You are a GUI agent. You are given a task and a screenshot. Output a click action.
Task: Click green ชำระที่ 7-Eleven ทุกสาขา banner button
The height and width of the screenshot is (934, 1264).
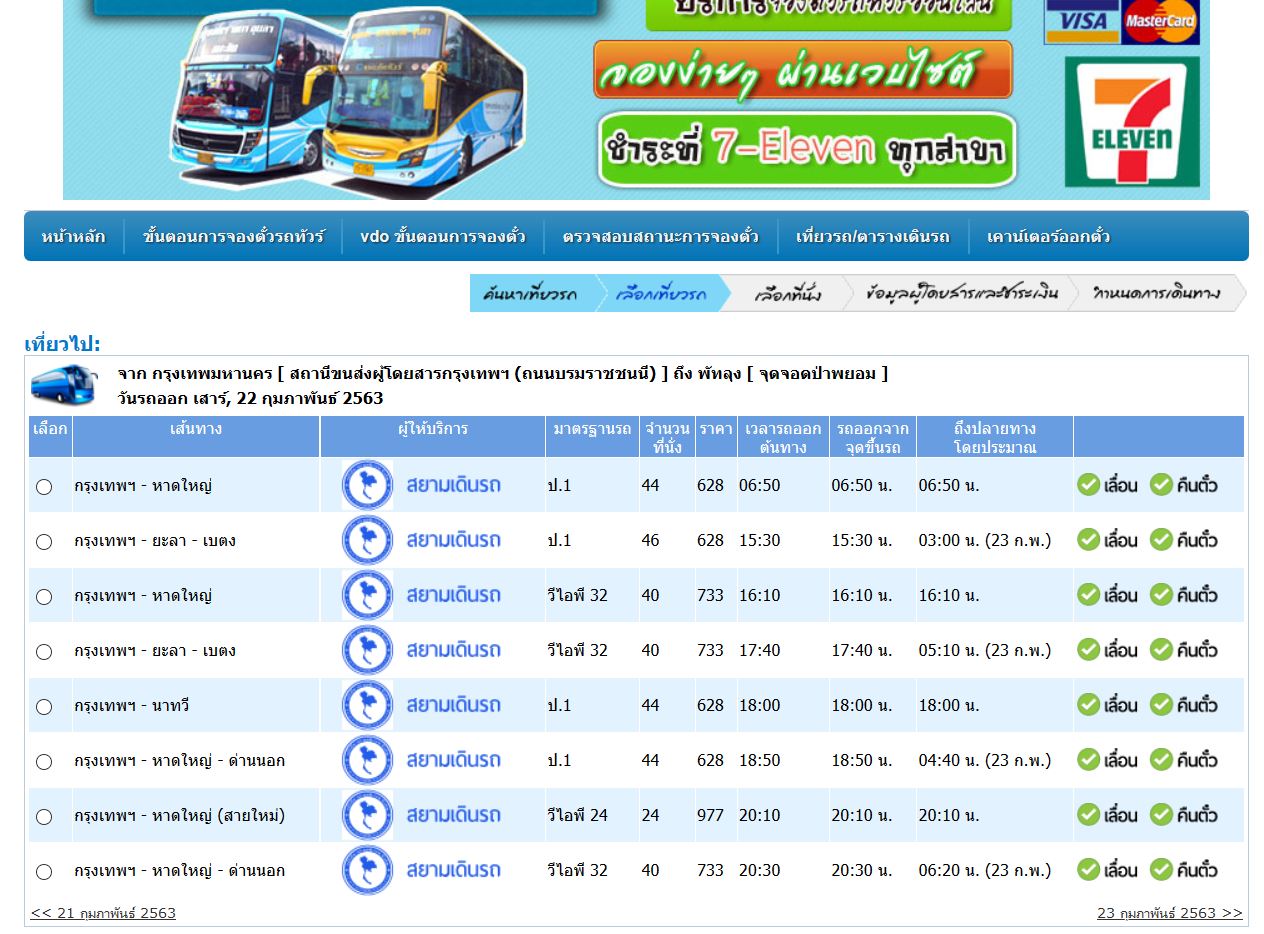click(807, 150)
